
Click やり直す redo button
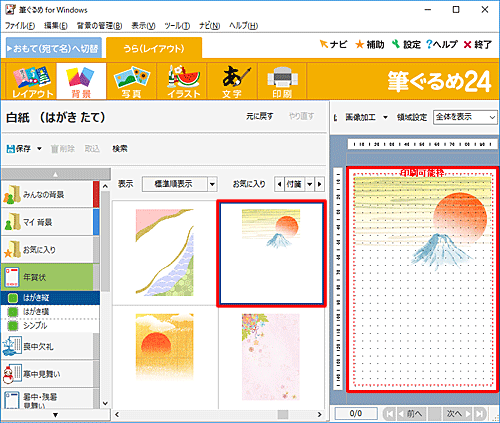click(x=301, y=116)
